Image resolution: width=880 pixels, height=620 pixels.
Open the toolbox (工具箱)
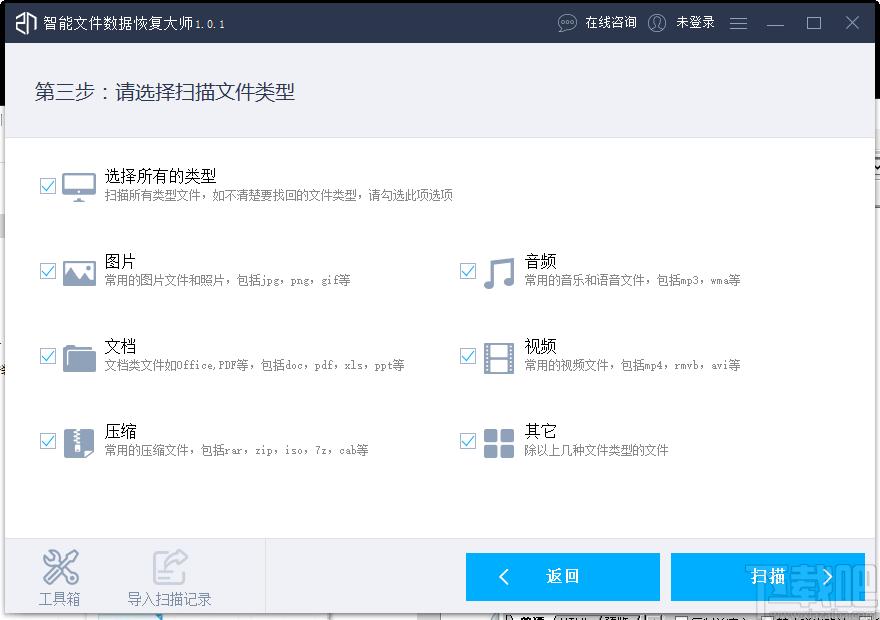click(60, 579)
